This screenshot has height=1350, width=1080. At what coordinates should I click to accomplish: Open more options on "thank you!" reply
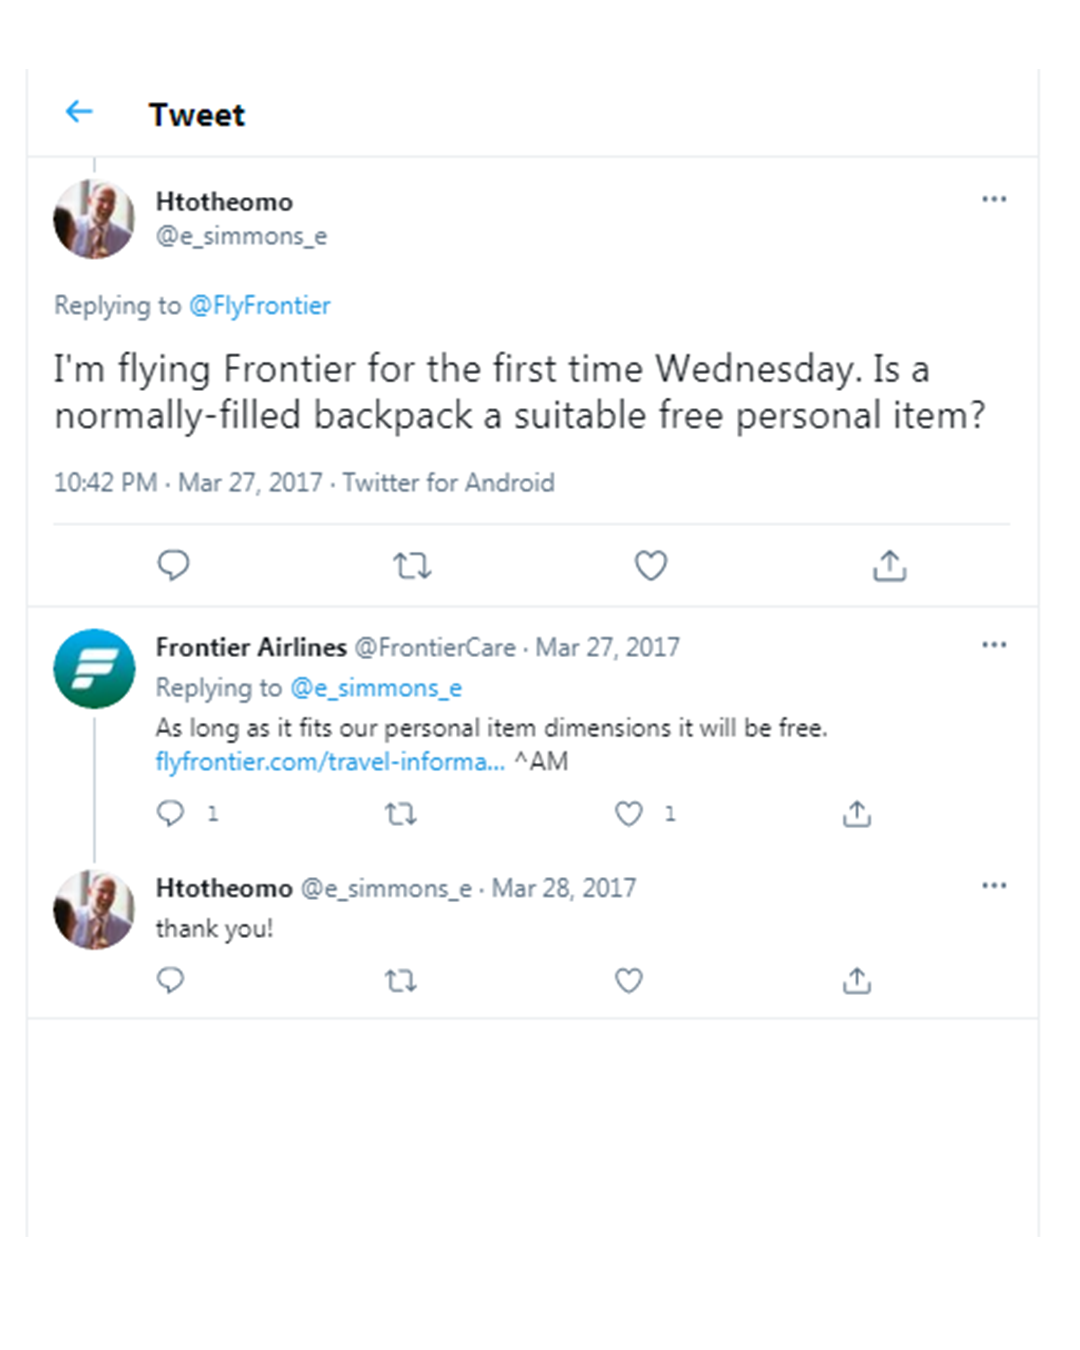[x=994, y=885]
